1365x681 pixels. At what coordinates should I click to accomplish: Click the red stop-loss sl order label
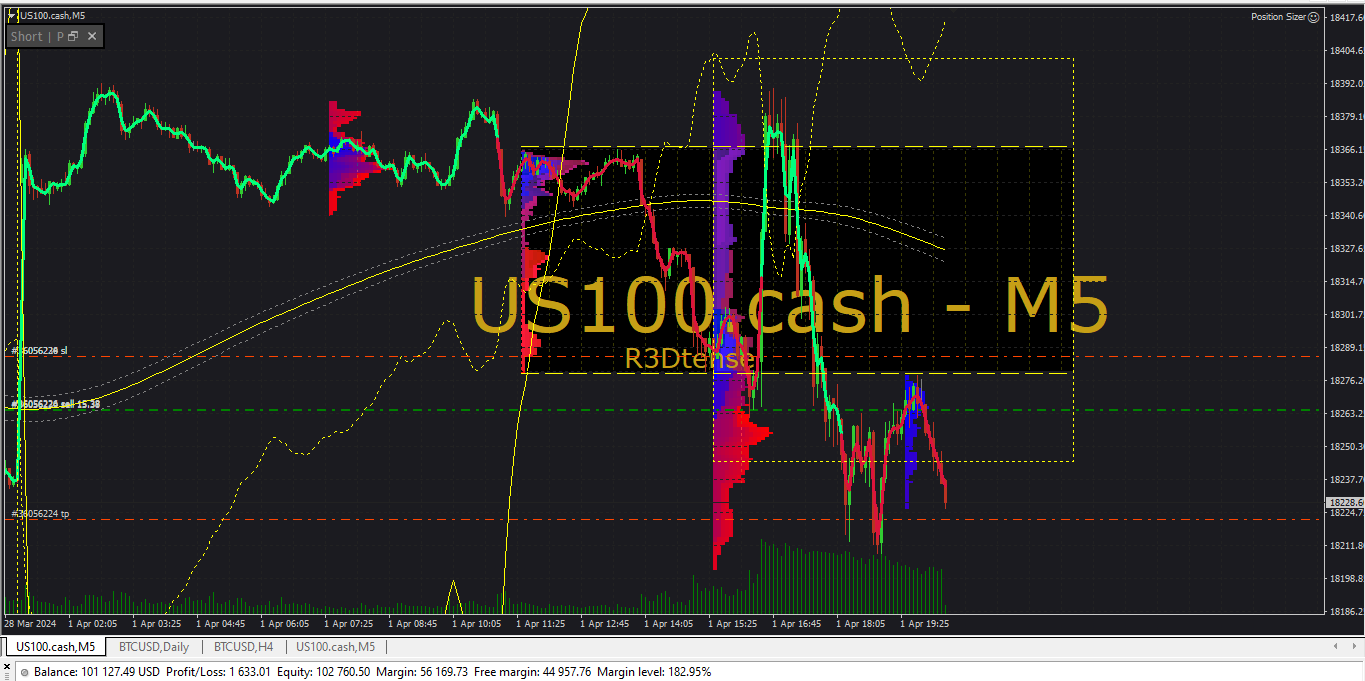click(40, 350)
